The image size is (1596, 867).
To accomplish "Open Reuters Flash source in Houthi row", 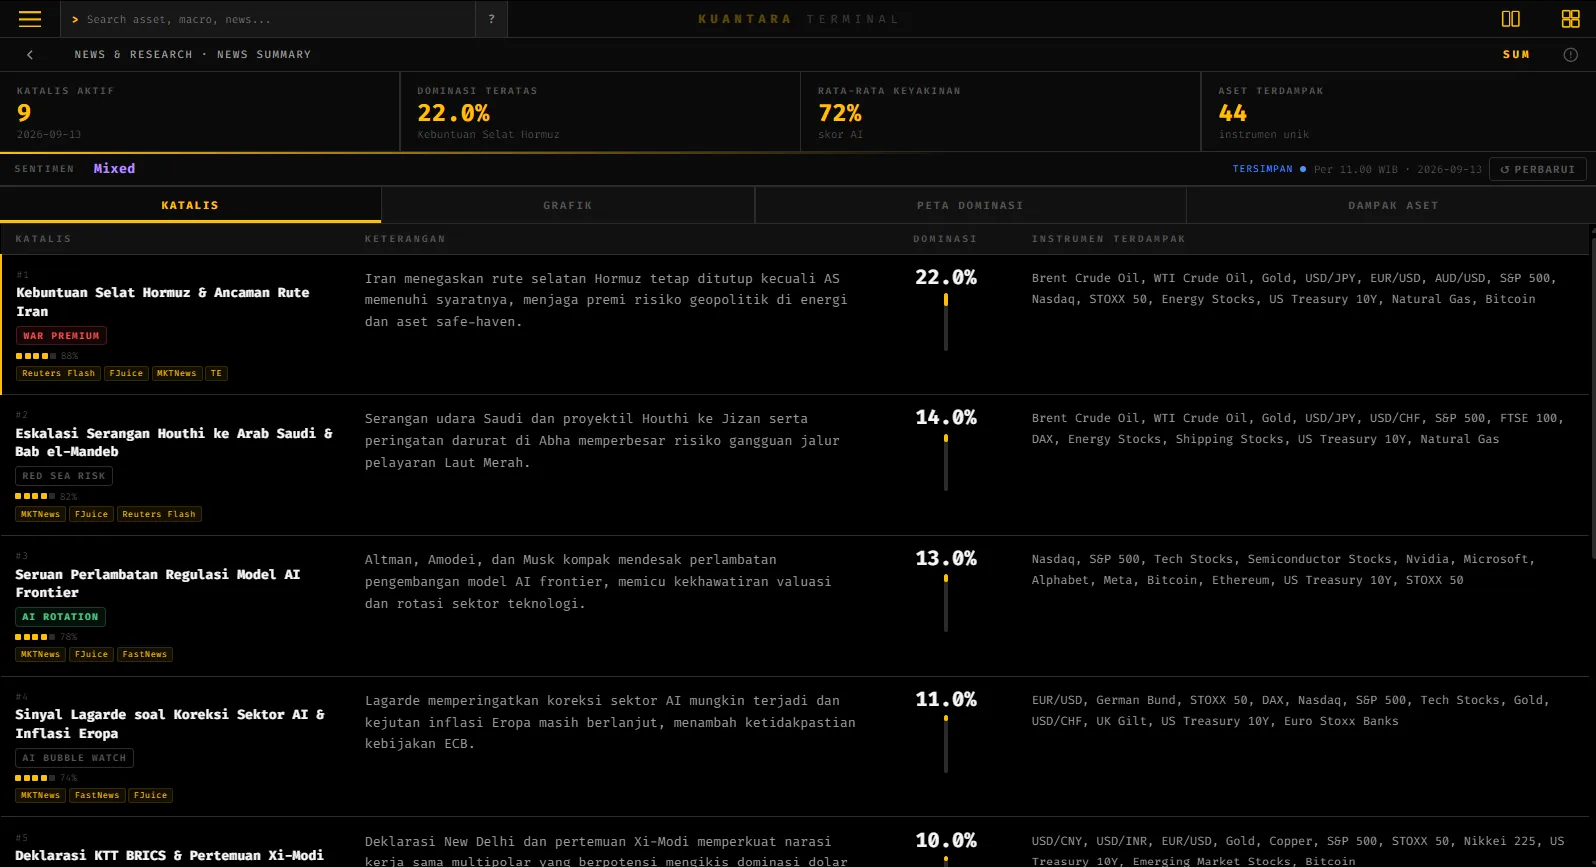I will tap(159, 514).
